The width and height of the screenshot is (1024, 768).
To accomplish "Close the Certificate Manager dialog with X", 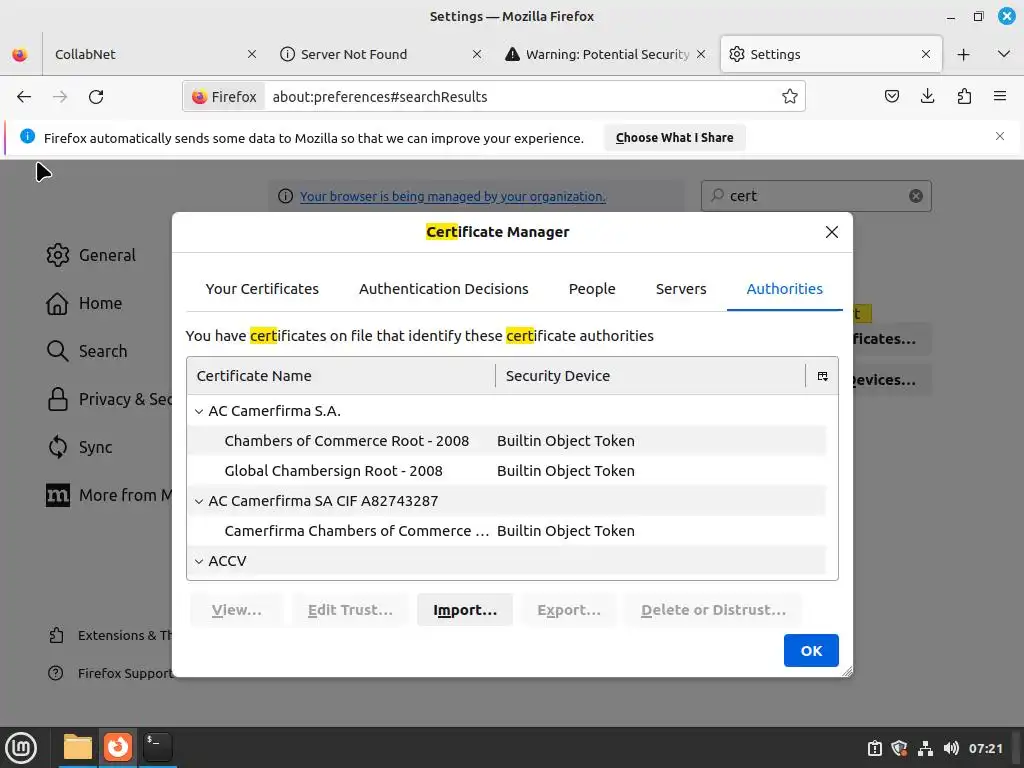I will [831, 232].
